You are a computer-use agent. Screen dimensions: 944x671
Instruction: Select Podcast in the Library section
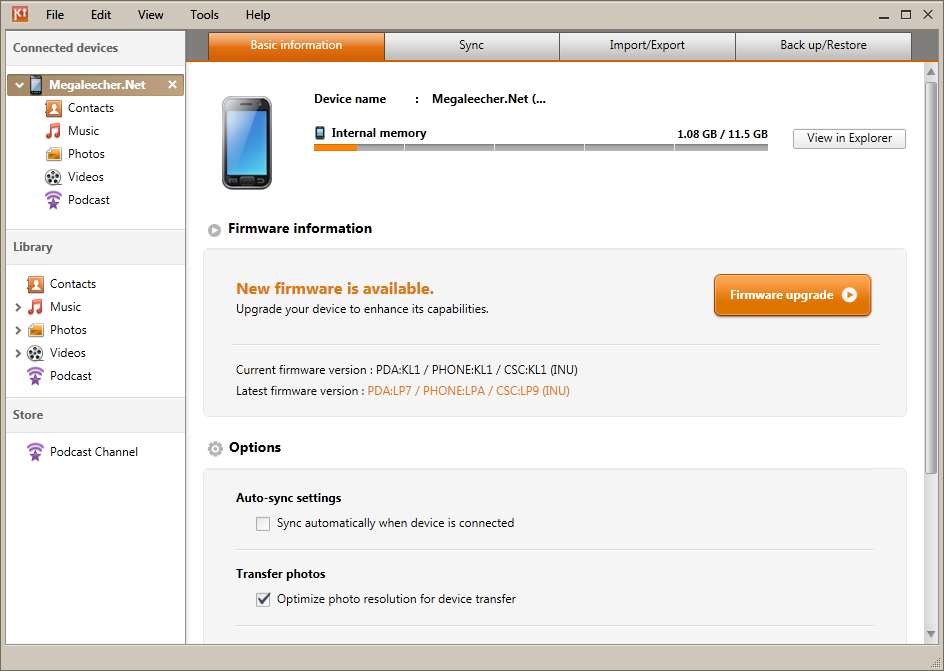[70, 376]
